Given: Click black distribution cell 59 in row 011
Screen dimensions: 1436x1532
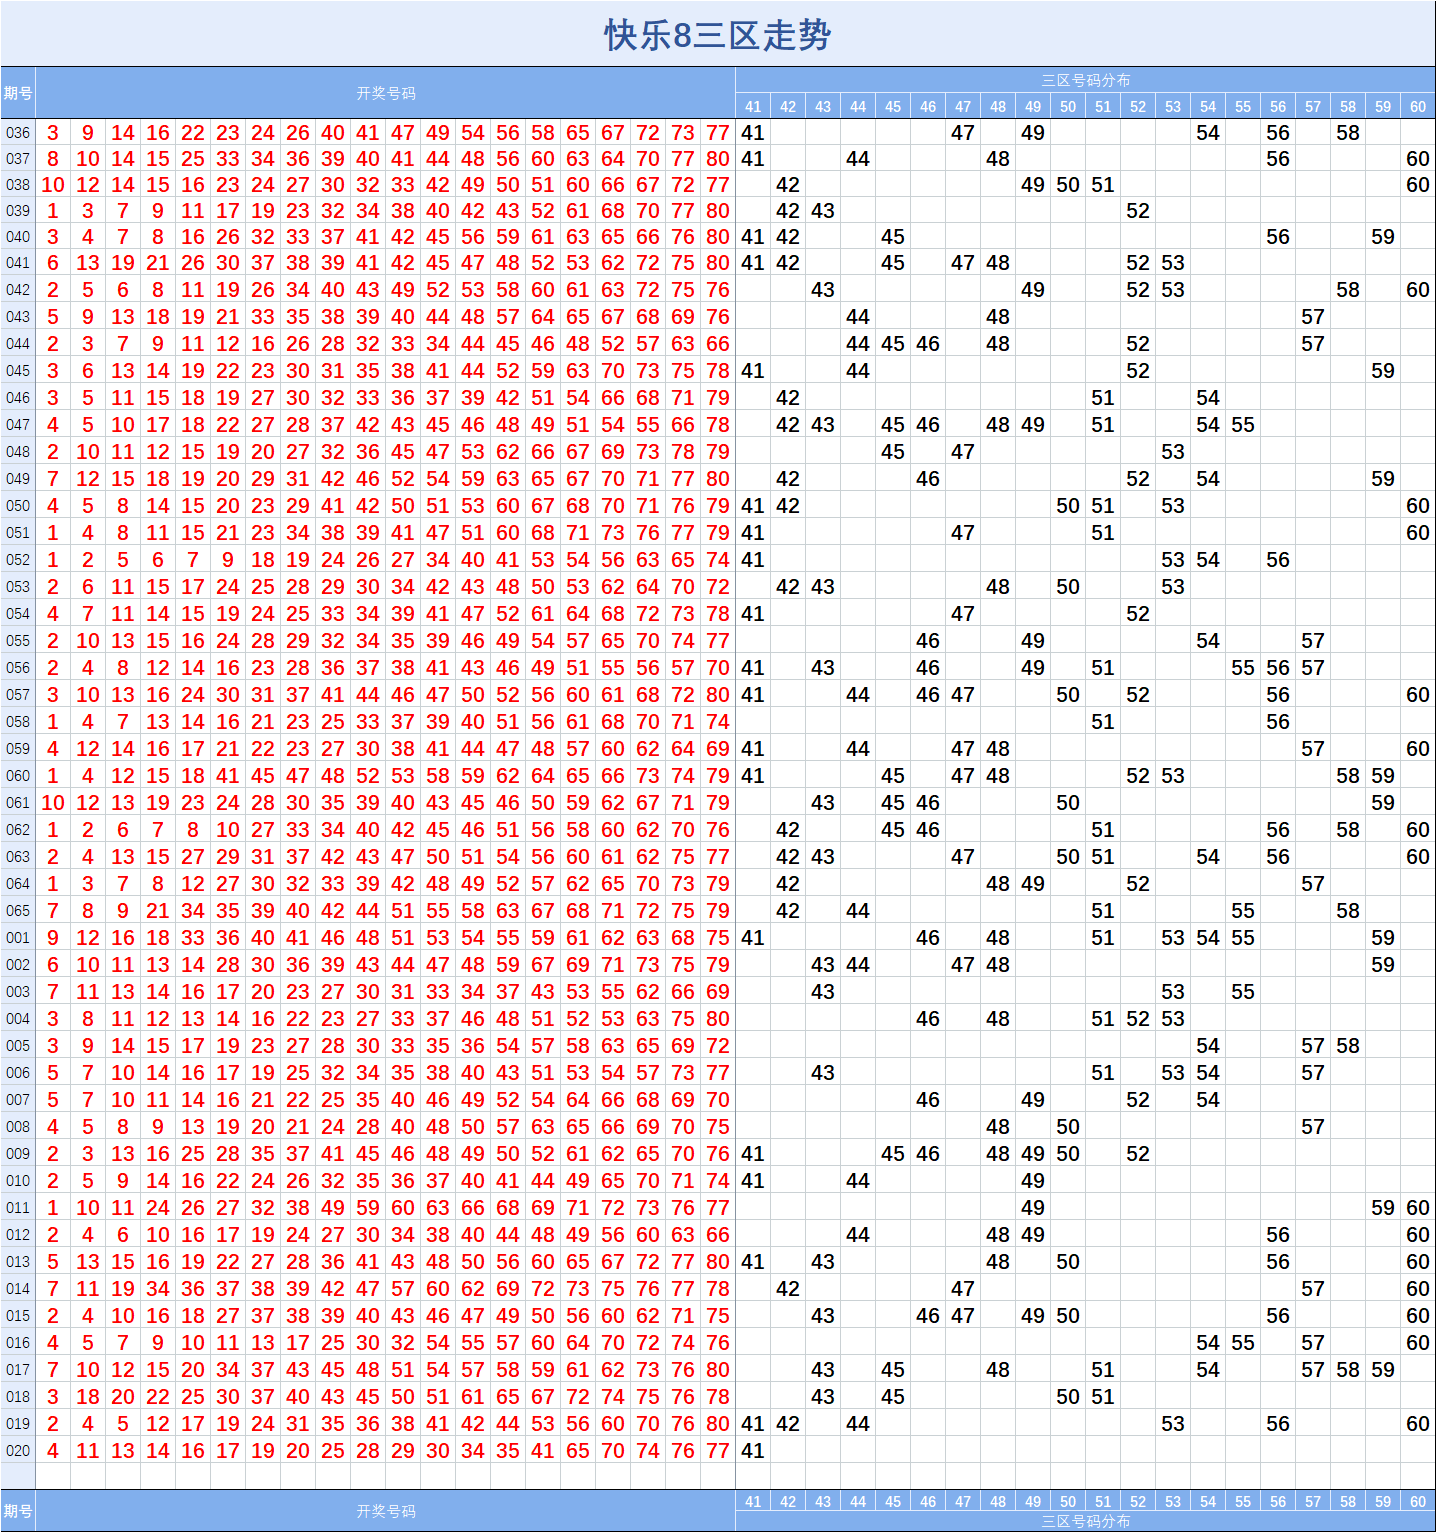Looking at the screenshot, I should click(x=1383, y=1208).
